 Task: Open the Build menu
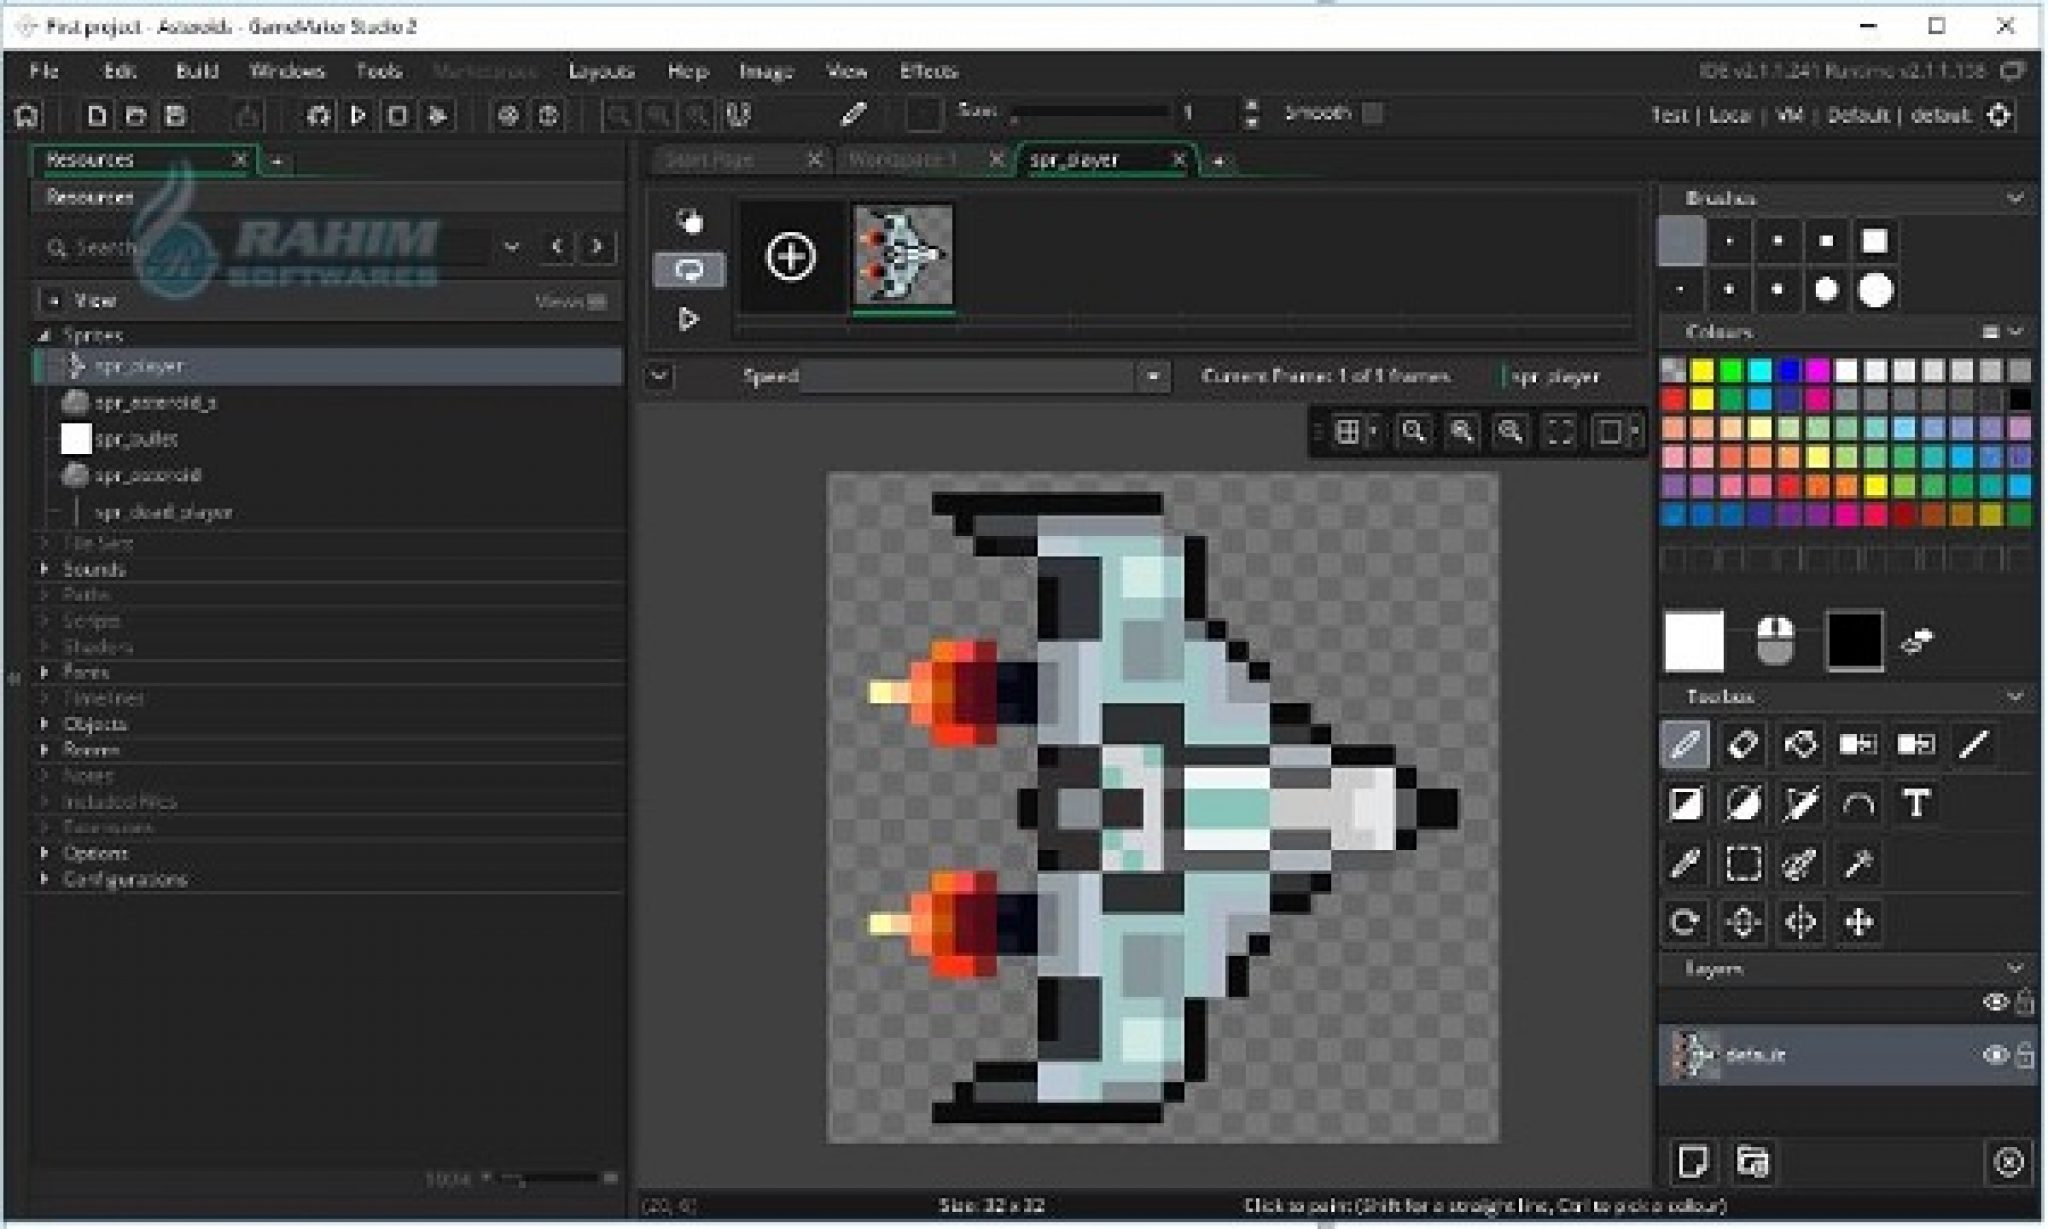[x=197, y=71]
